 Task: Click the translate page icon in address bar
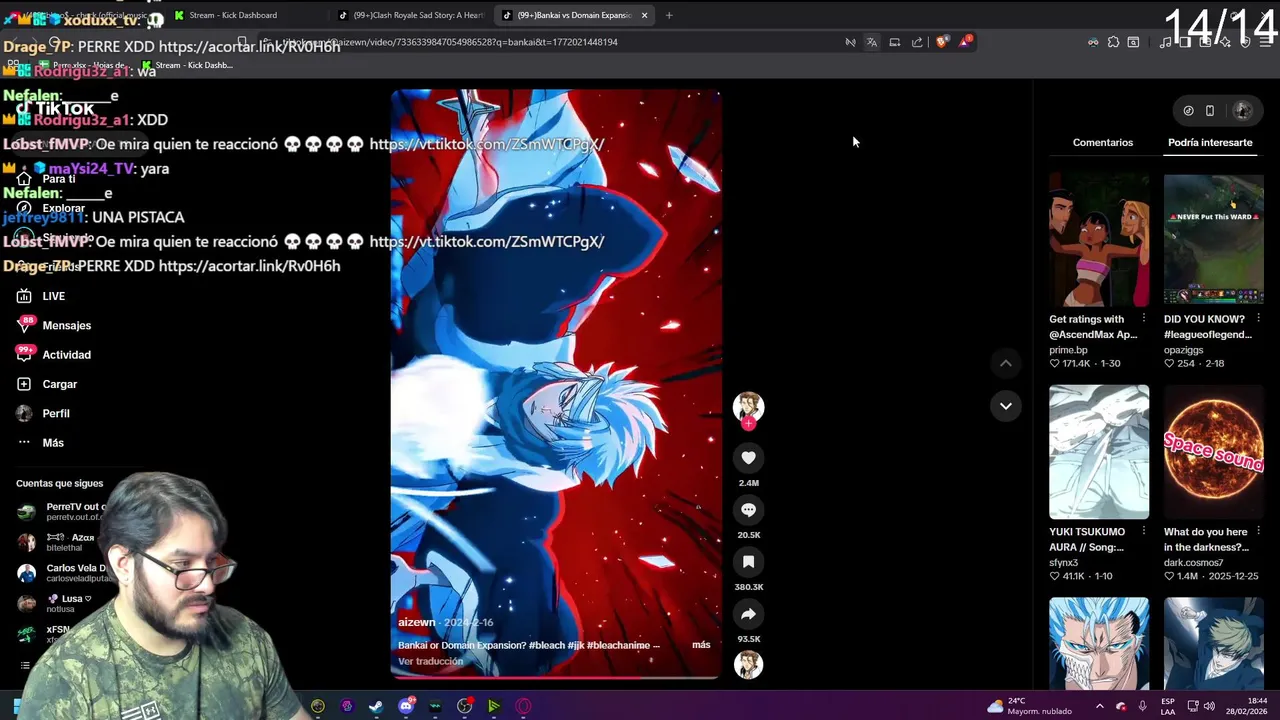(872, 42)
